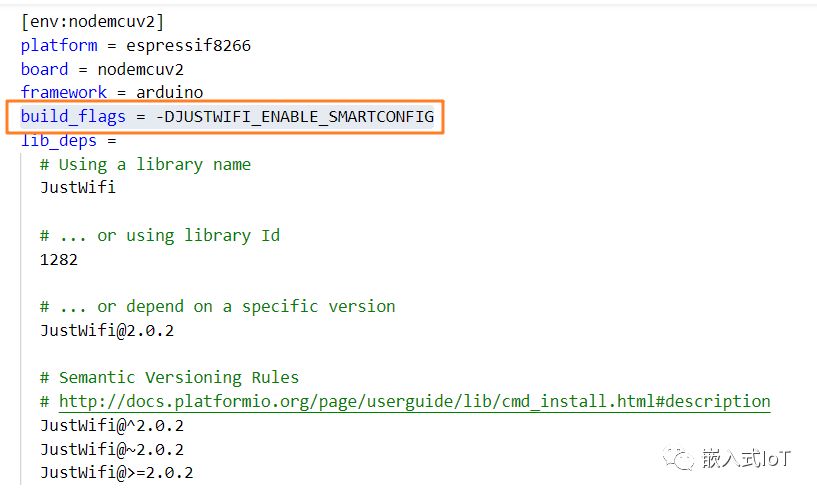The width and height of the screenshot is (817, 494).
Task: Select the JustWifi@^2.0.2 dependency line
Action: click(x=112, y=425)
